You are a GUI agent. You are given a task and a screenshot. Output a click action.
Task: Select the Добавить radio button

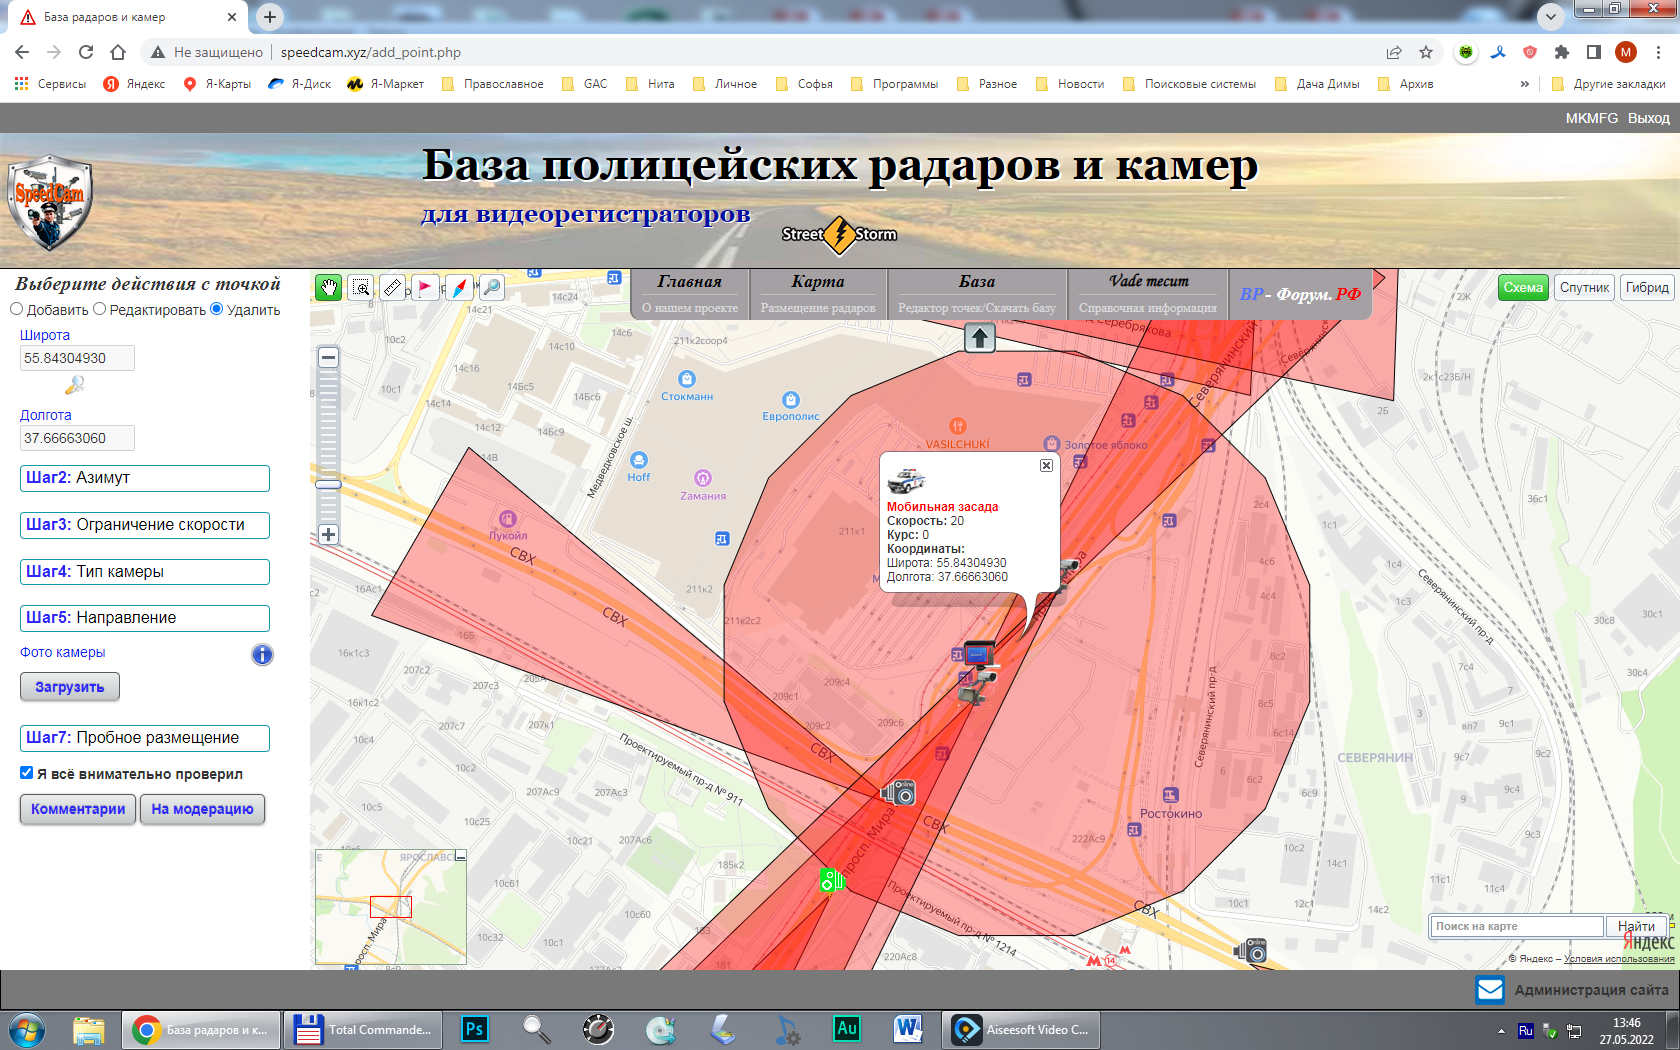coord(16,309)
